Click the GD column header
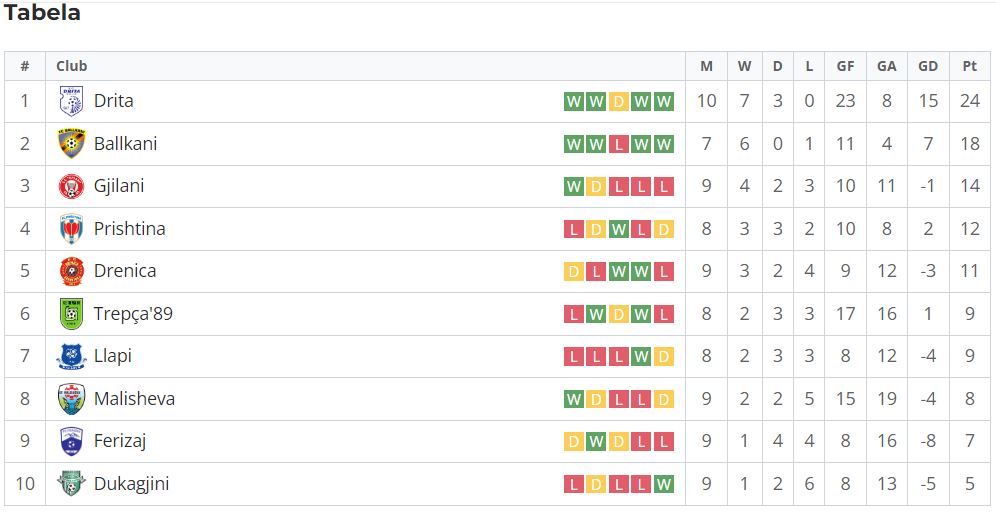 coord(928,66)
